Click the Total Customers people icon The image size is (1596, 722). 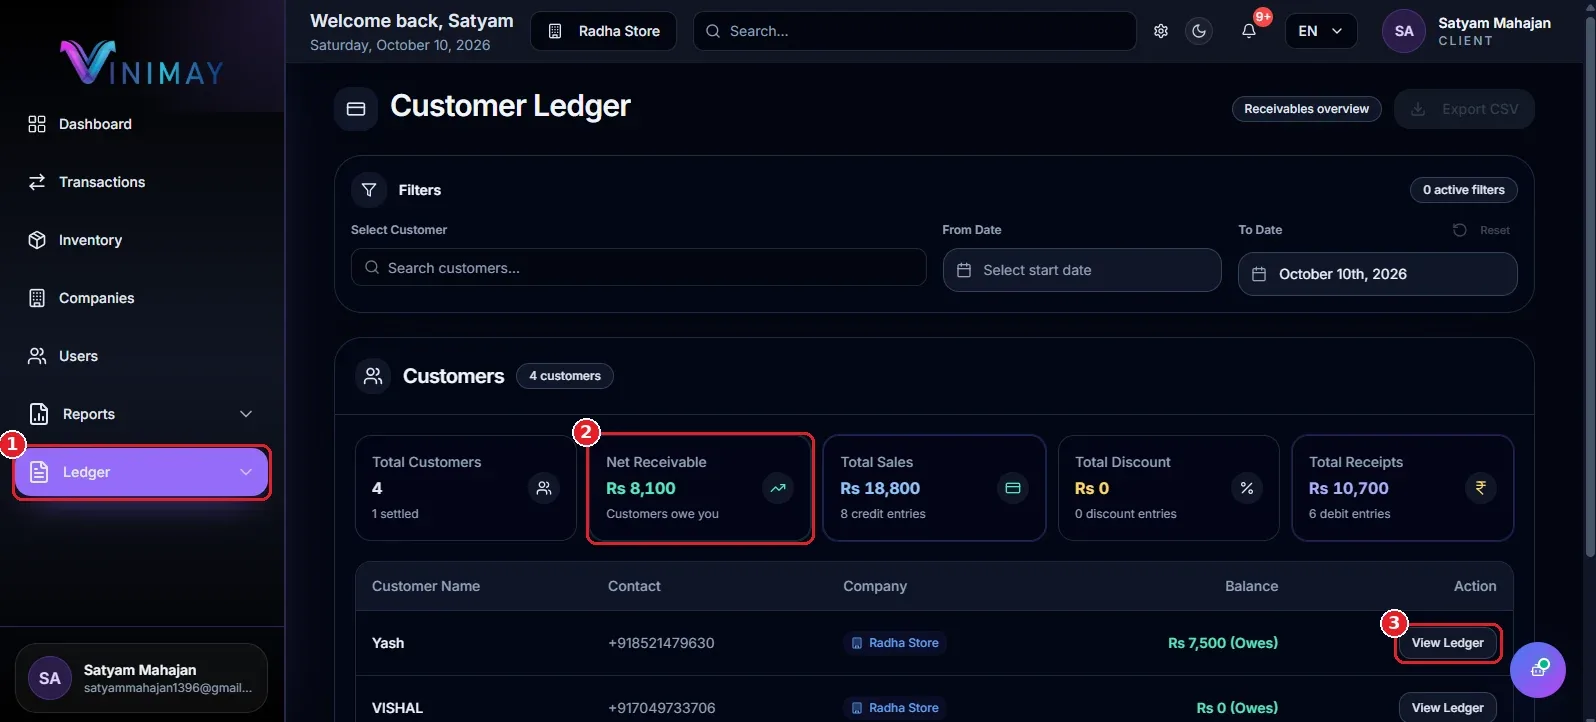coord(544,488)
